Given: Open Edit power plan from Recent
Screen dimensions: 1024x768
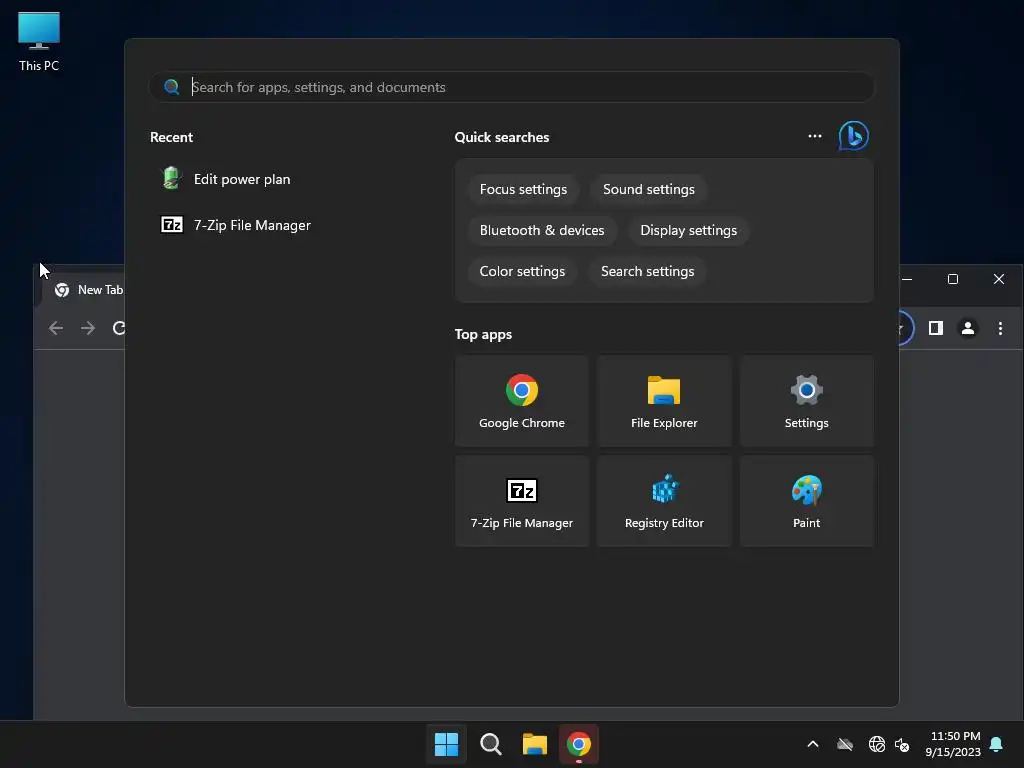Looking at the screenshot, I should [225, 179].
